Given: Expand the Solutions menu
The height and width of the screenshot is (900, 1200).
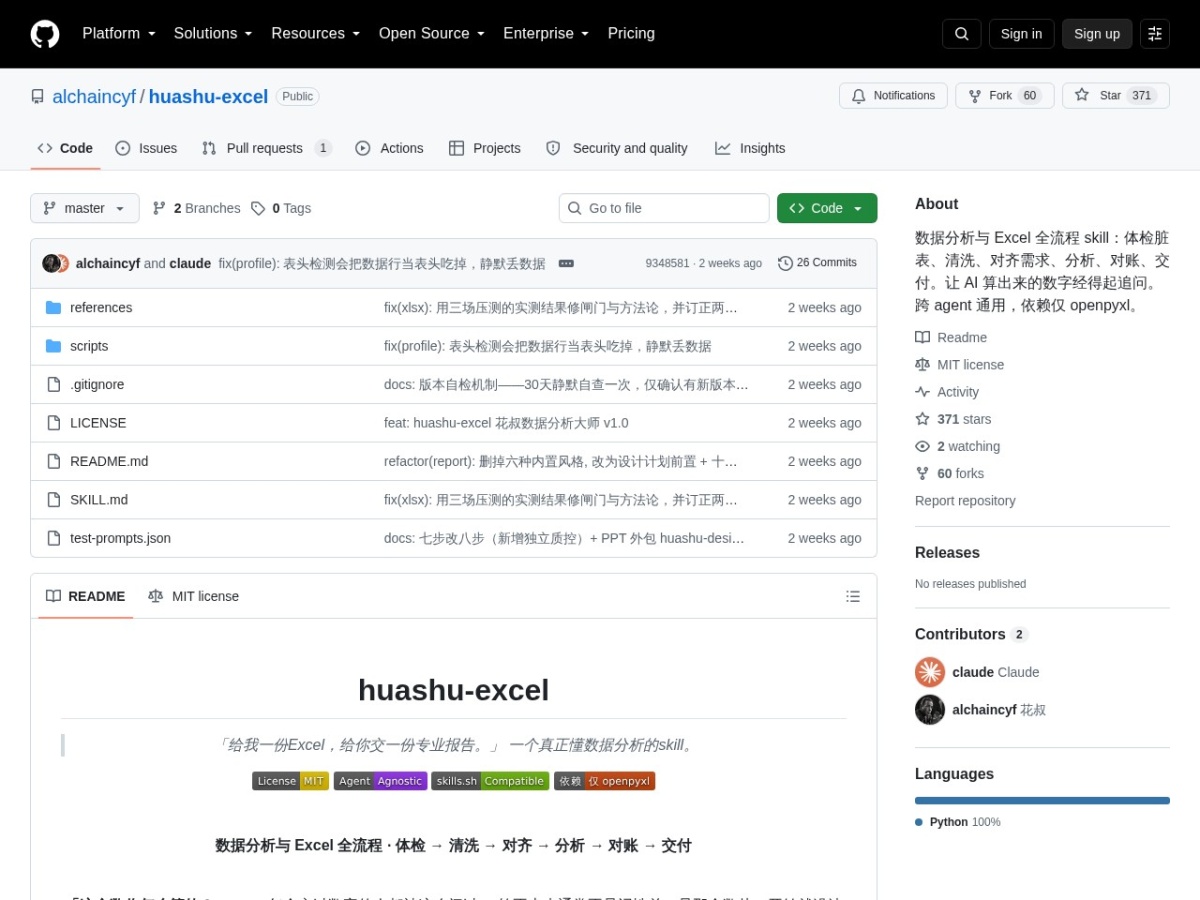Looking at the screenshot, I should coord(213,34).
